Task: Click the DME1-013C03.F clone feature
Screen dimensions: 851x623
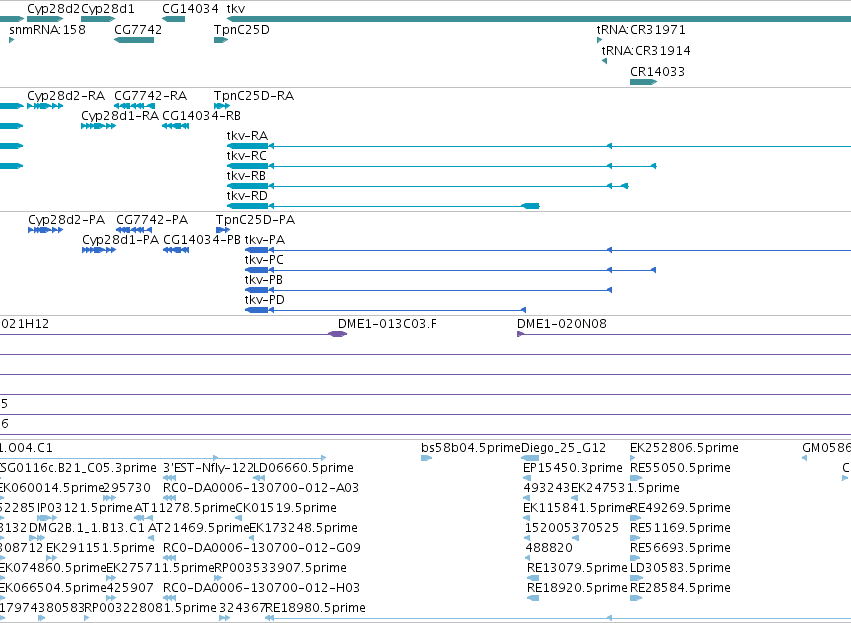Action: (x=338, y=334)
